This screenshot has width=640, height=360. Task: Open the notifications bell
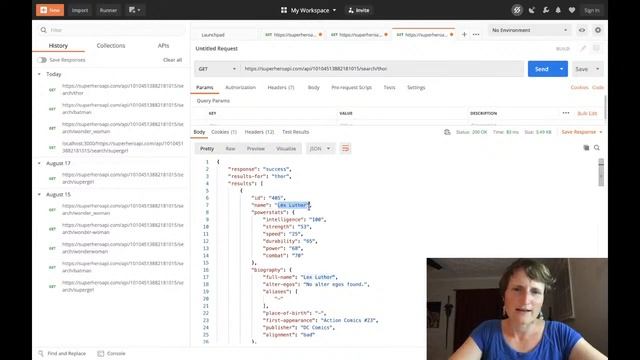point(558,10)
